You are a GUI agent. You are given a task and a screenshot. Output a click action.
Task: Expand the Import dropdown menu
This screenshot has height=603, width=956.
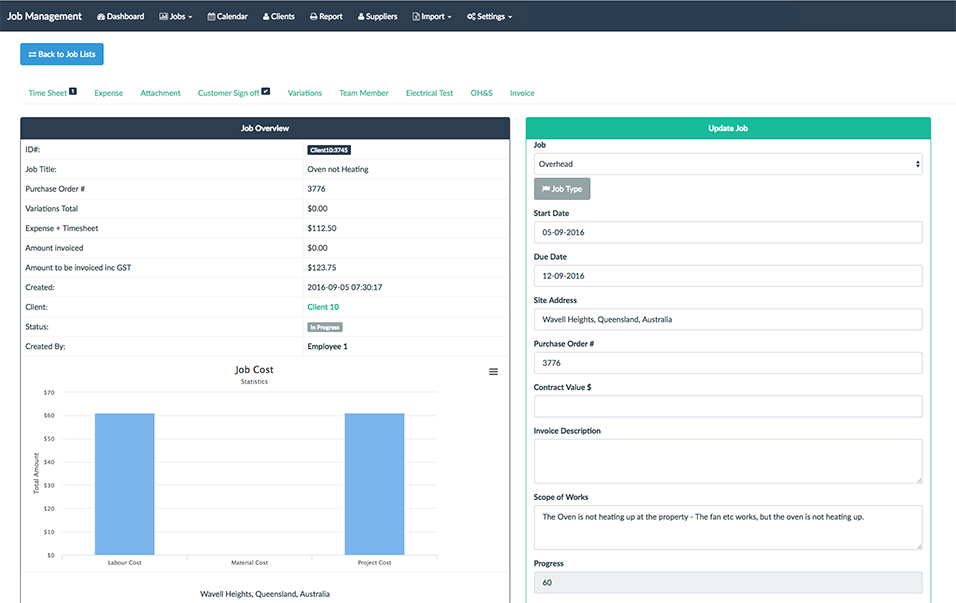(432, 17)
